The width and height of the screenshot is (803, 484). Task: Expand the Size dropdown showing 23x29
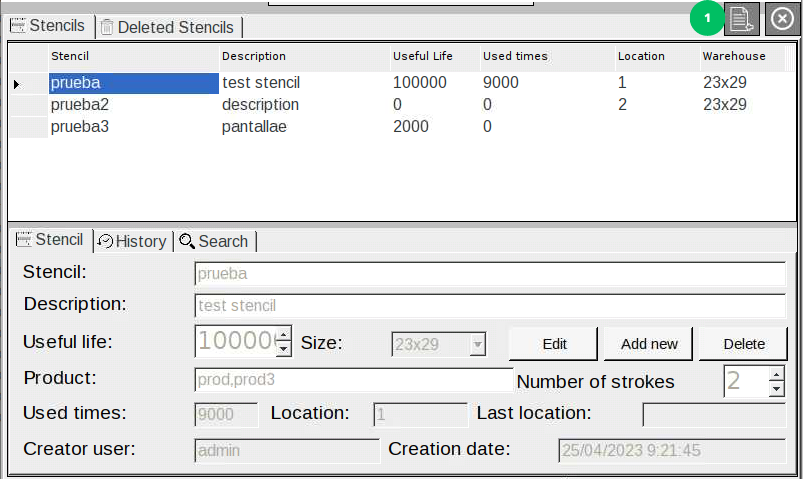point(477,344)
